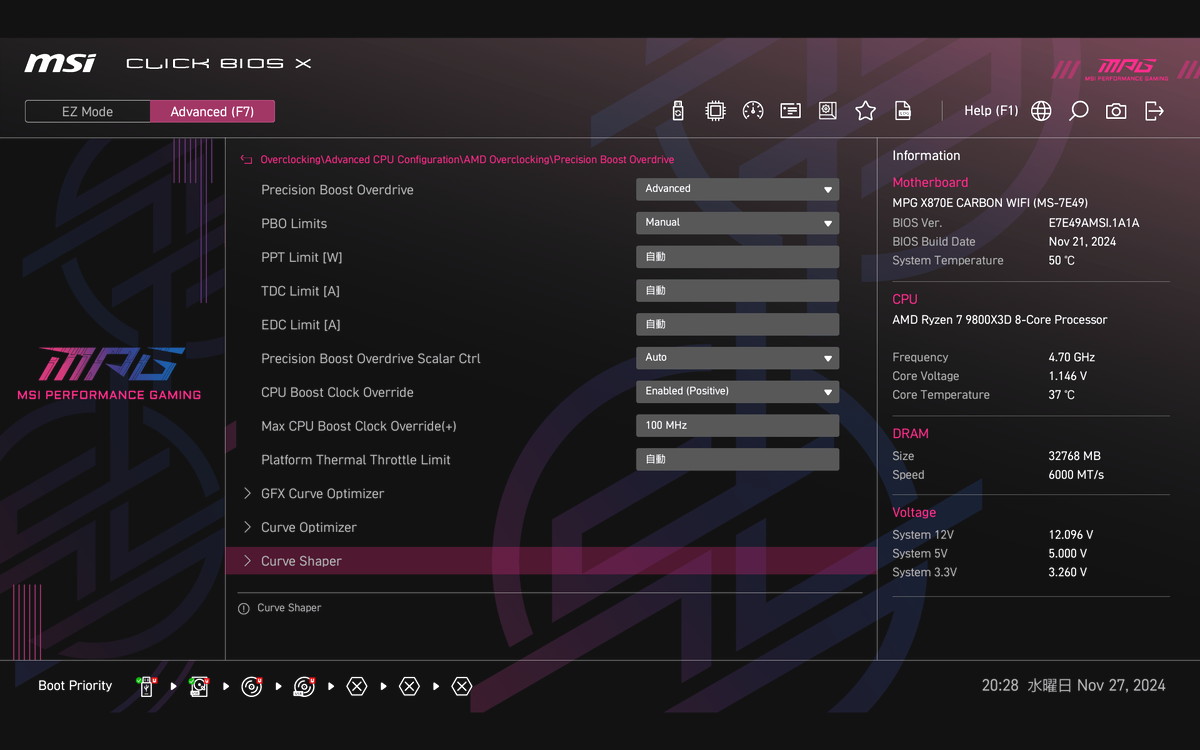Image resolution: width=1200 pixels, height=750 pixels.
Task: Click the Overclocking breadcrumb path
Action: click(467, 160)
